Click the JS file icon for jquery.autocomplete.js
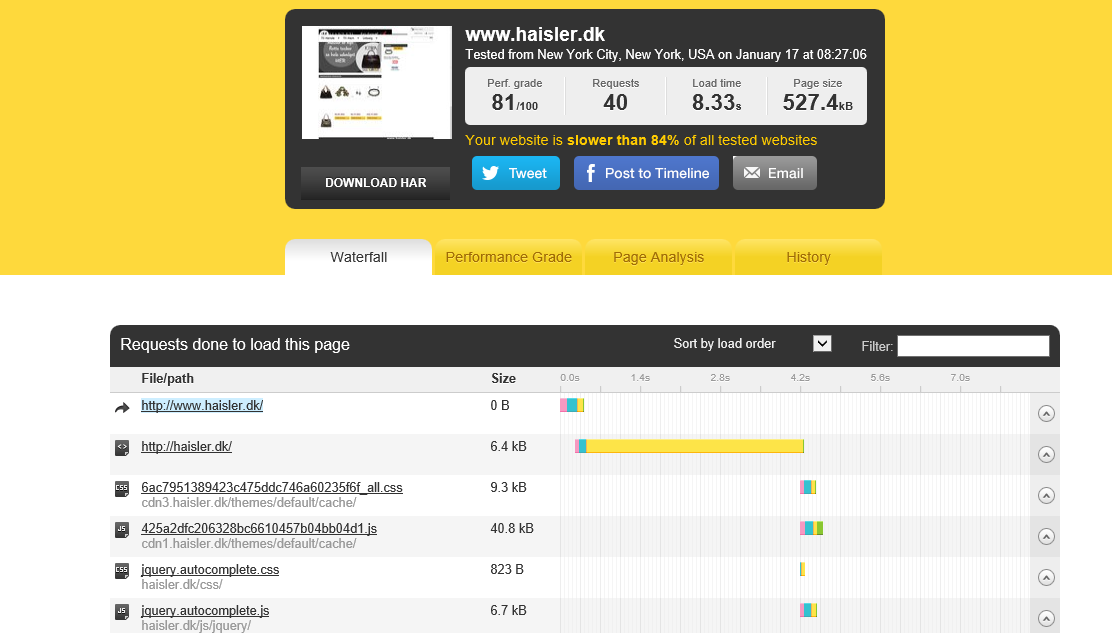 click(x=122, y=612)
